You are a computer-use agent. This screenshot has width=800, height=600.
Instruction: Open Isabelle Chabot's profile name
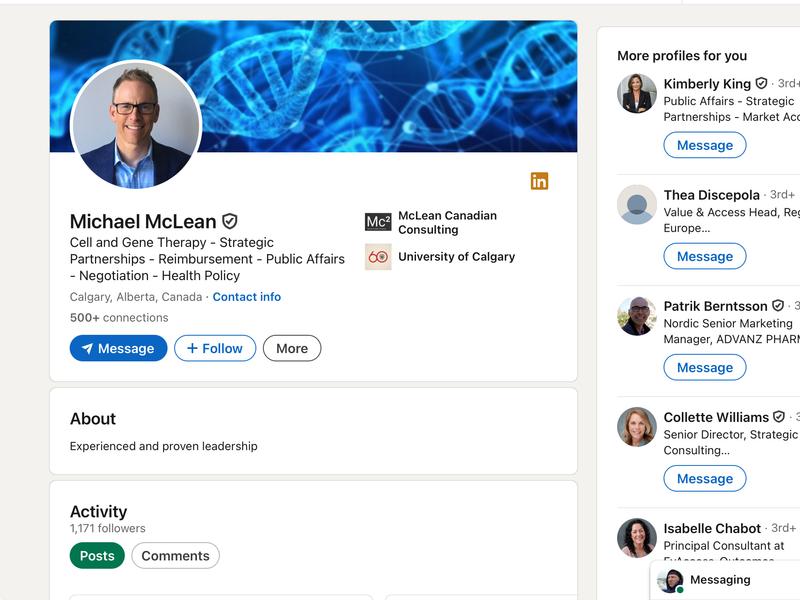point(712,529)
